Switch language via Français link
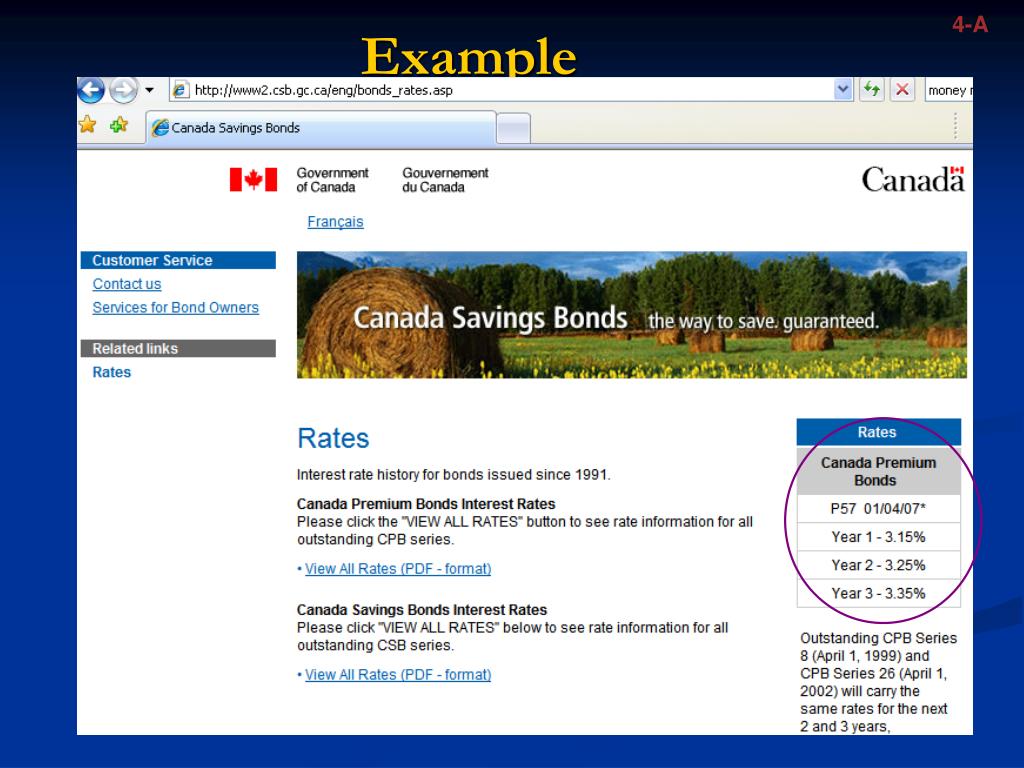Viewport: 1024px width, 768px height. click(335, 222)
